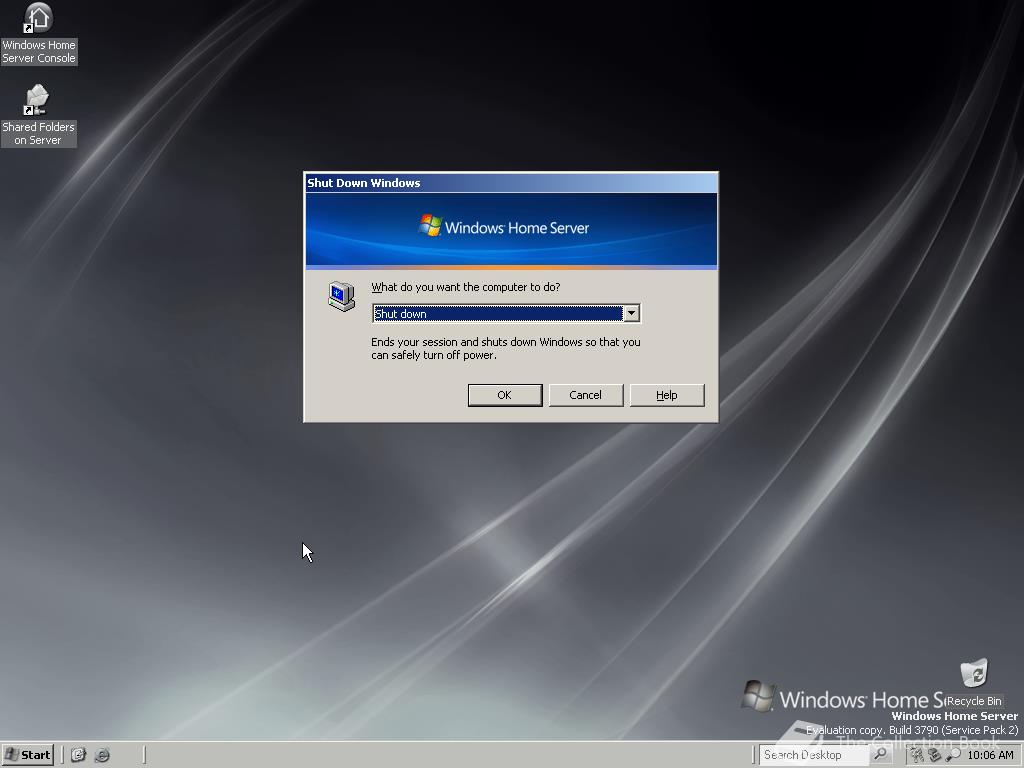The image size is (1024, 768).
Task: Cancel the Shut Down Windows dialog
Action: (x=586, y=395)
